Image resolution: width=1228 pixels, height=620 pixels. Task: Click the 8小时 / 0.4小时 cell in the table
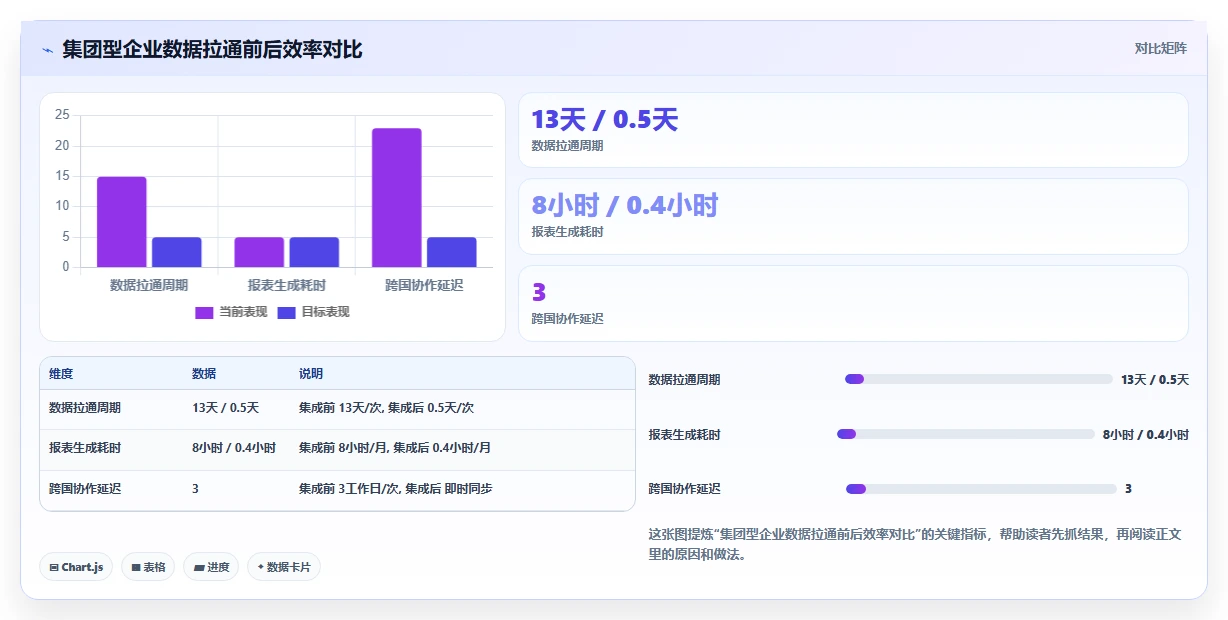pos(234,448)
